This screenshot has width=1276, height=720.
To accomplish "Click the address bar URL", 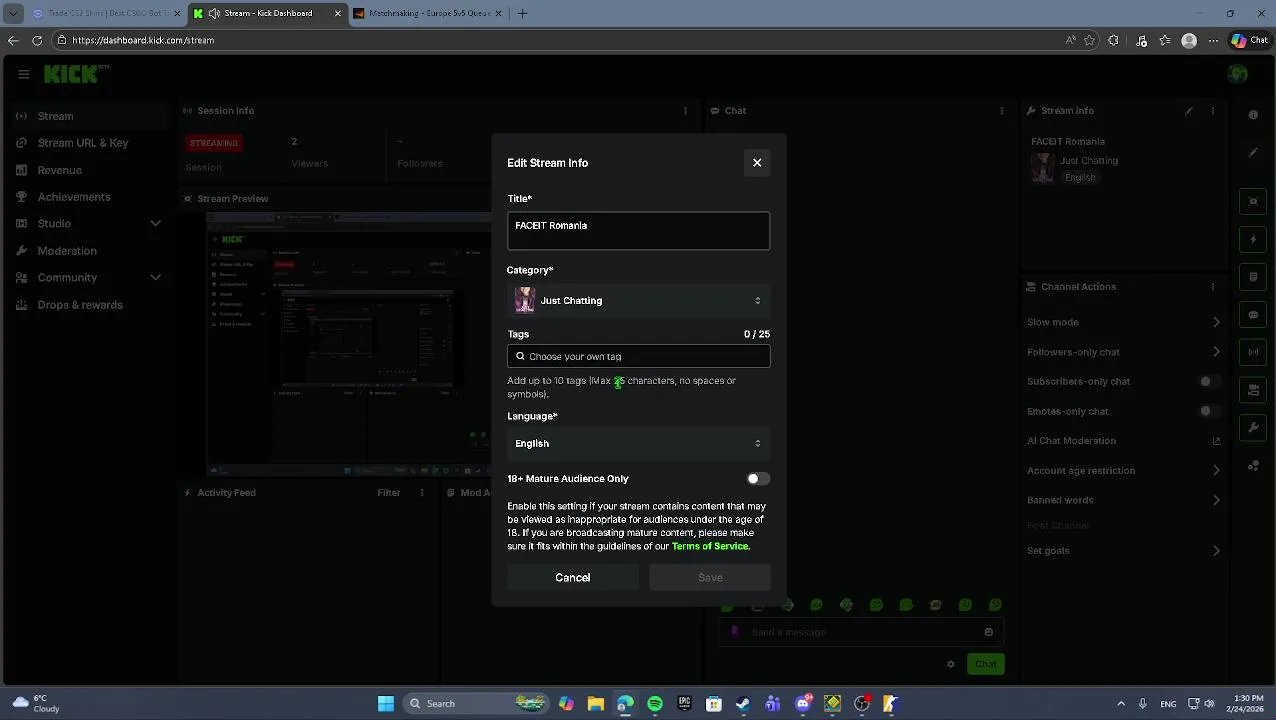I will click(x=143, y=40).
